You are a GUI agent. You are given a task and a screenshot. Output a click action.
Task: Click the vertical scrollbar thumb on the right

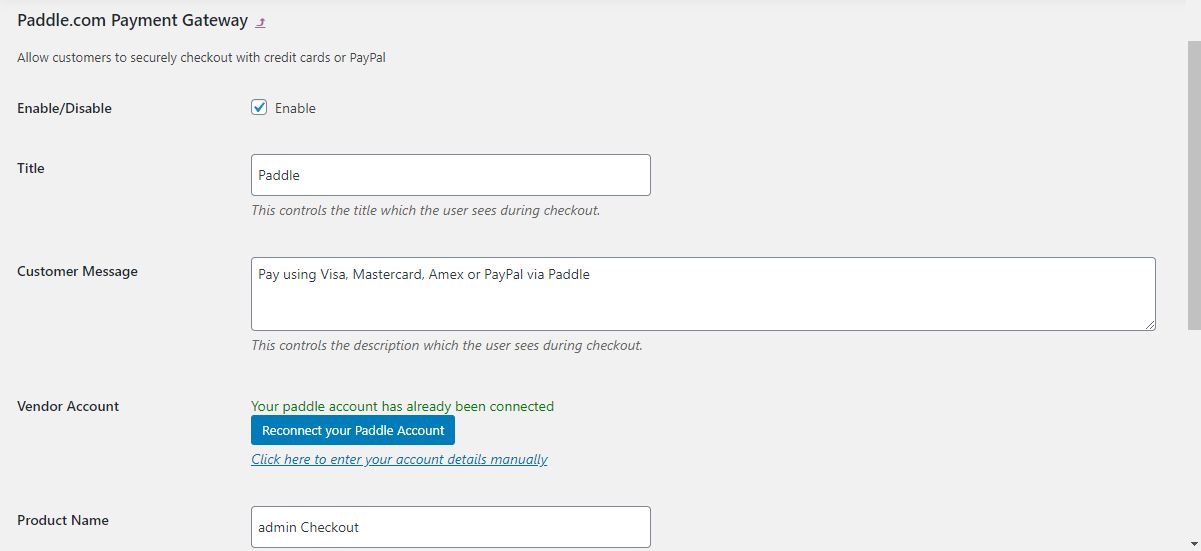click(1194, 185)
